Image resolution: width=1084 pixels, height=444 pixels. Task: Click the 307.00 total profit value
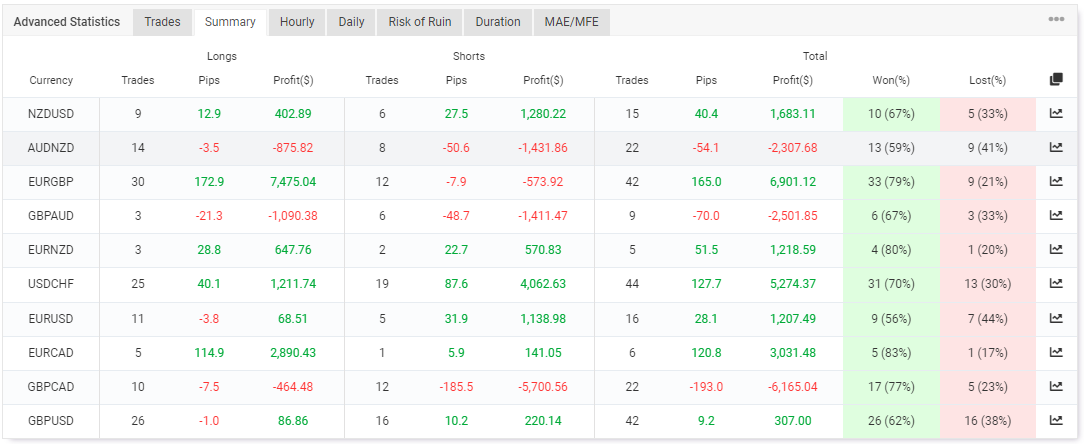[793, 420]
